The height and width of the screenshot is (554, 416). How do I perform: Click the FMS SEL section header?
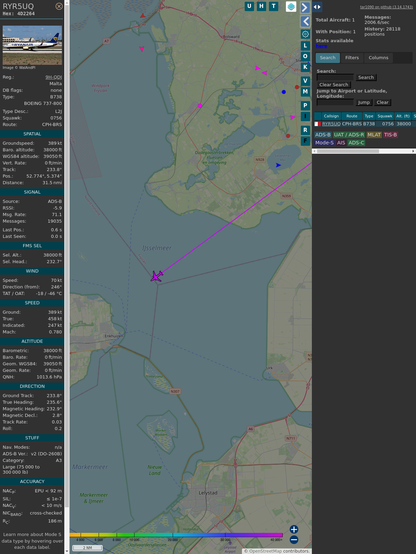32,246
